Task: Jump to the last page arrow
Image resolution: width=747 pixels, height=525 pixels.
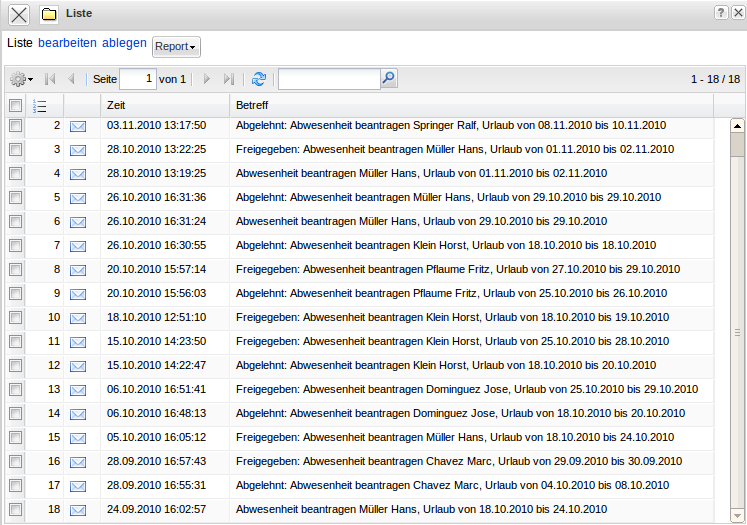Action: tap(229, 79)
